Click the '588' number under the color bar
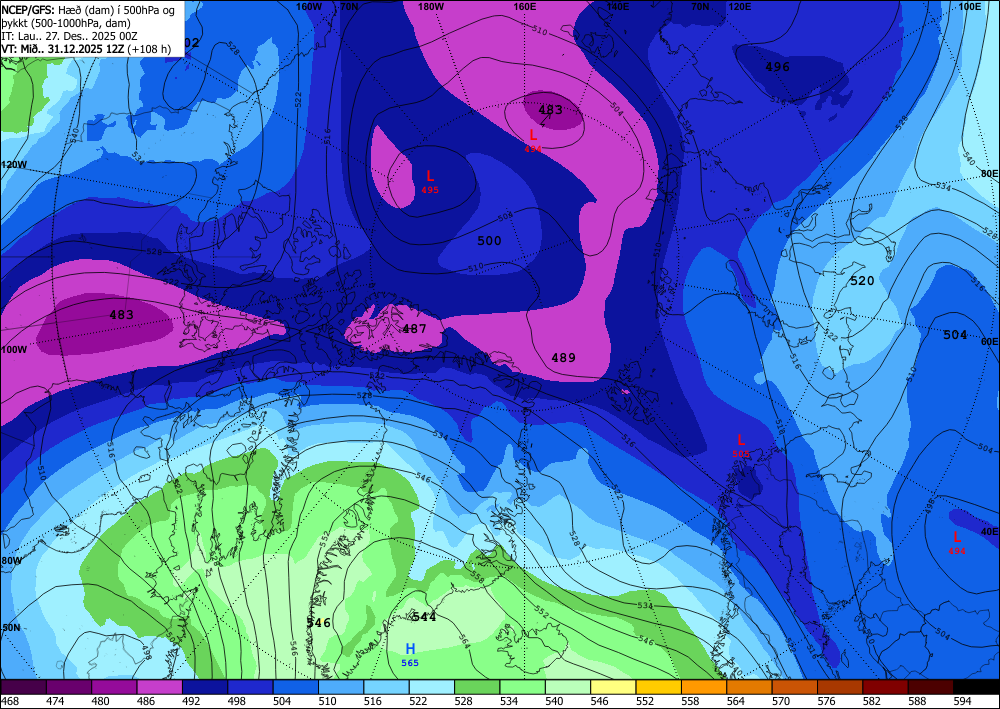Screen dimensions: 1000x709 (917, 702)
